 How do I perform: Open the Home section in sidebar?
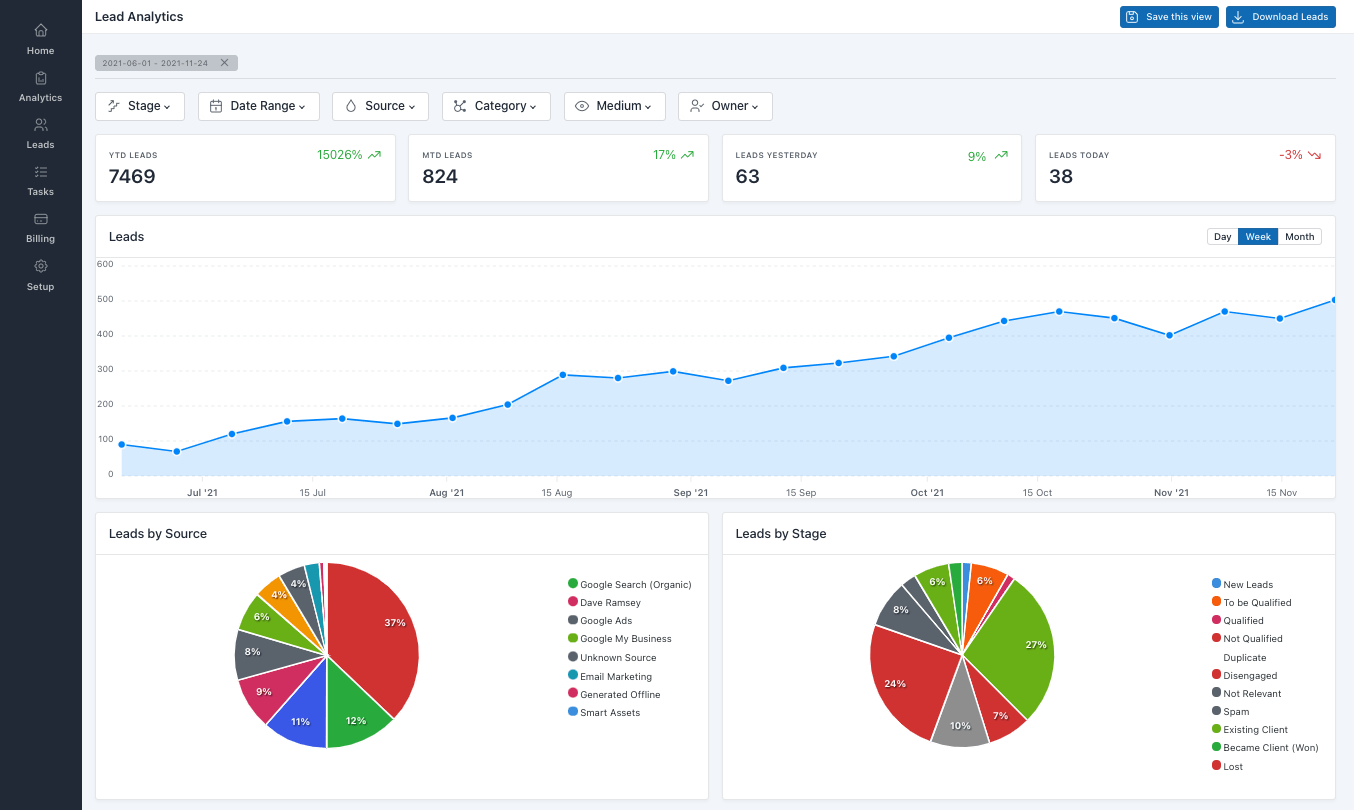(x=40, y=38)
